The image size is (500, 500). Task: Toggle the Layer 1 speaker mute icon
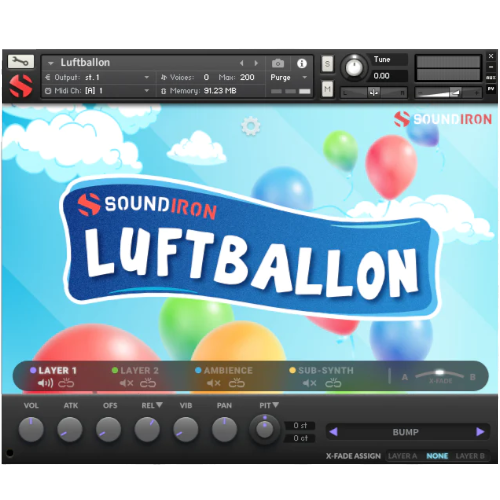tap(45, 383)
